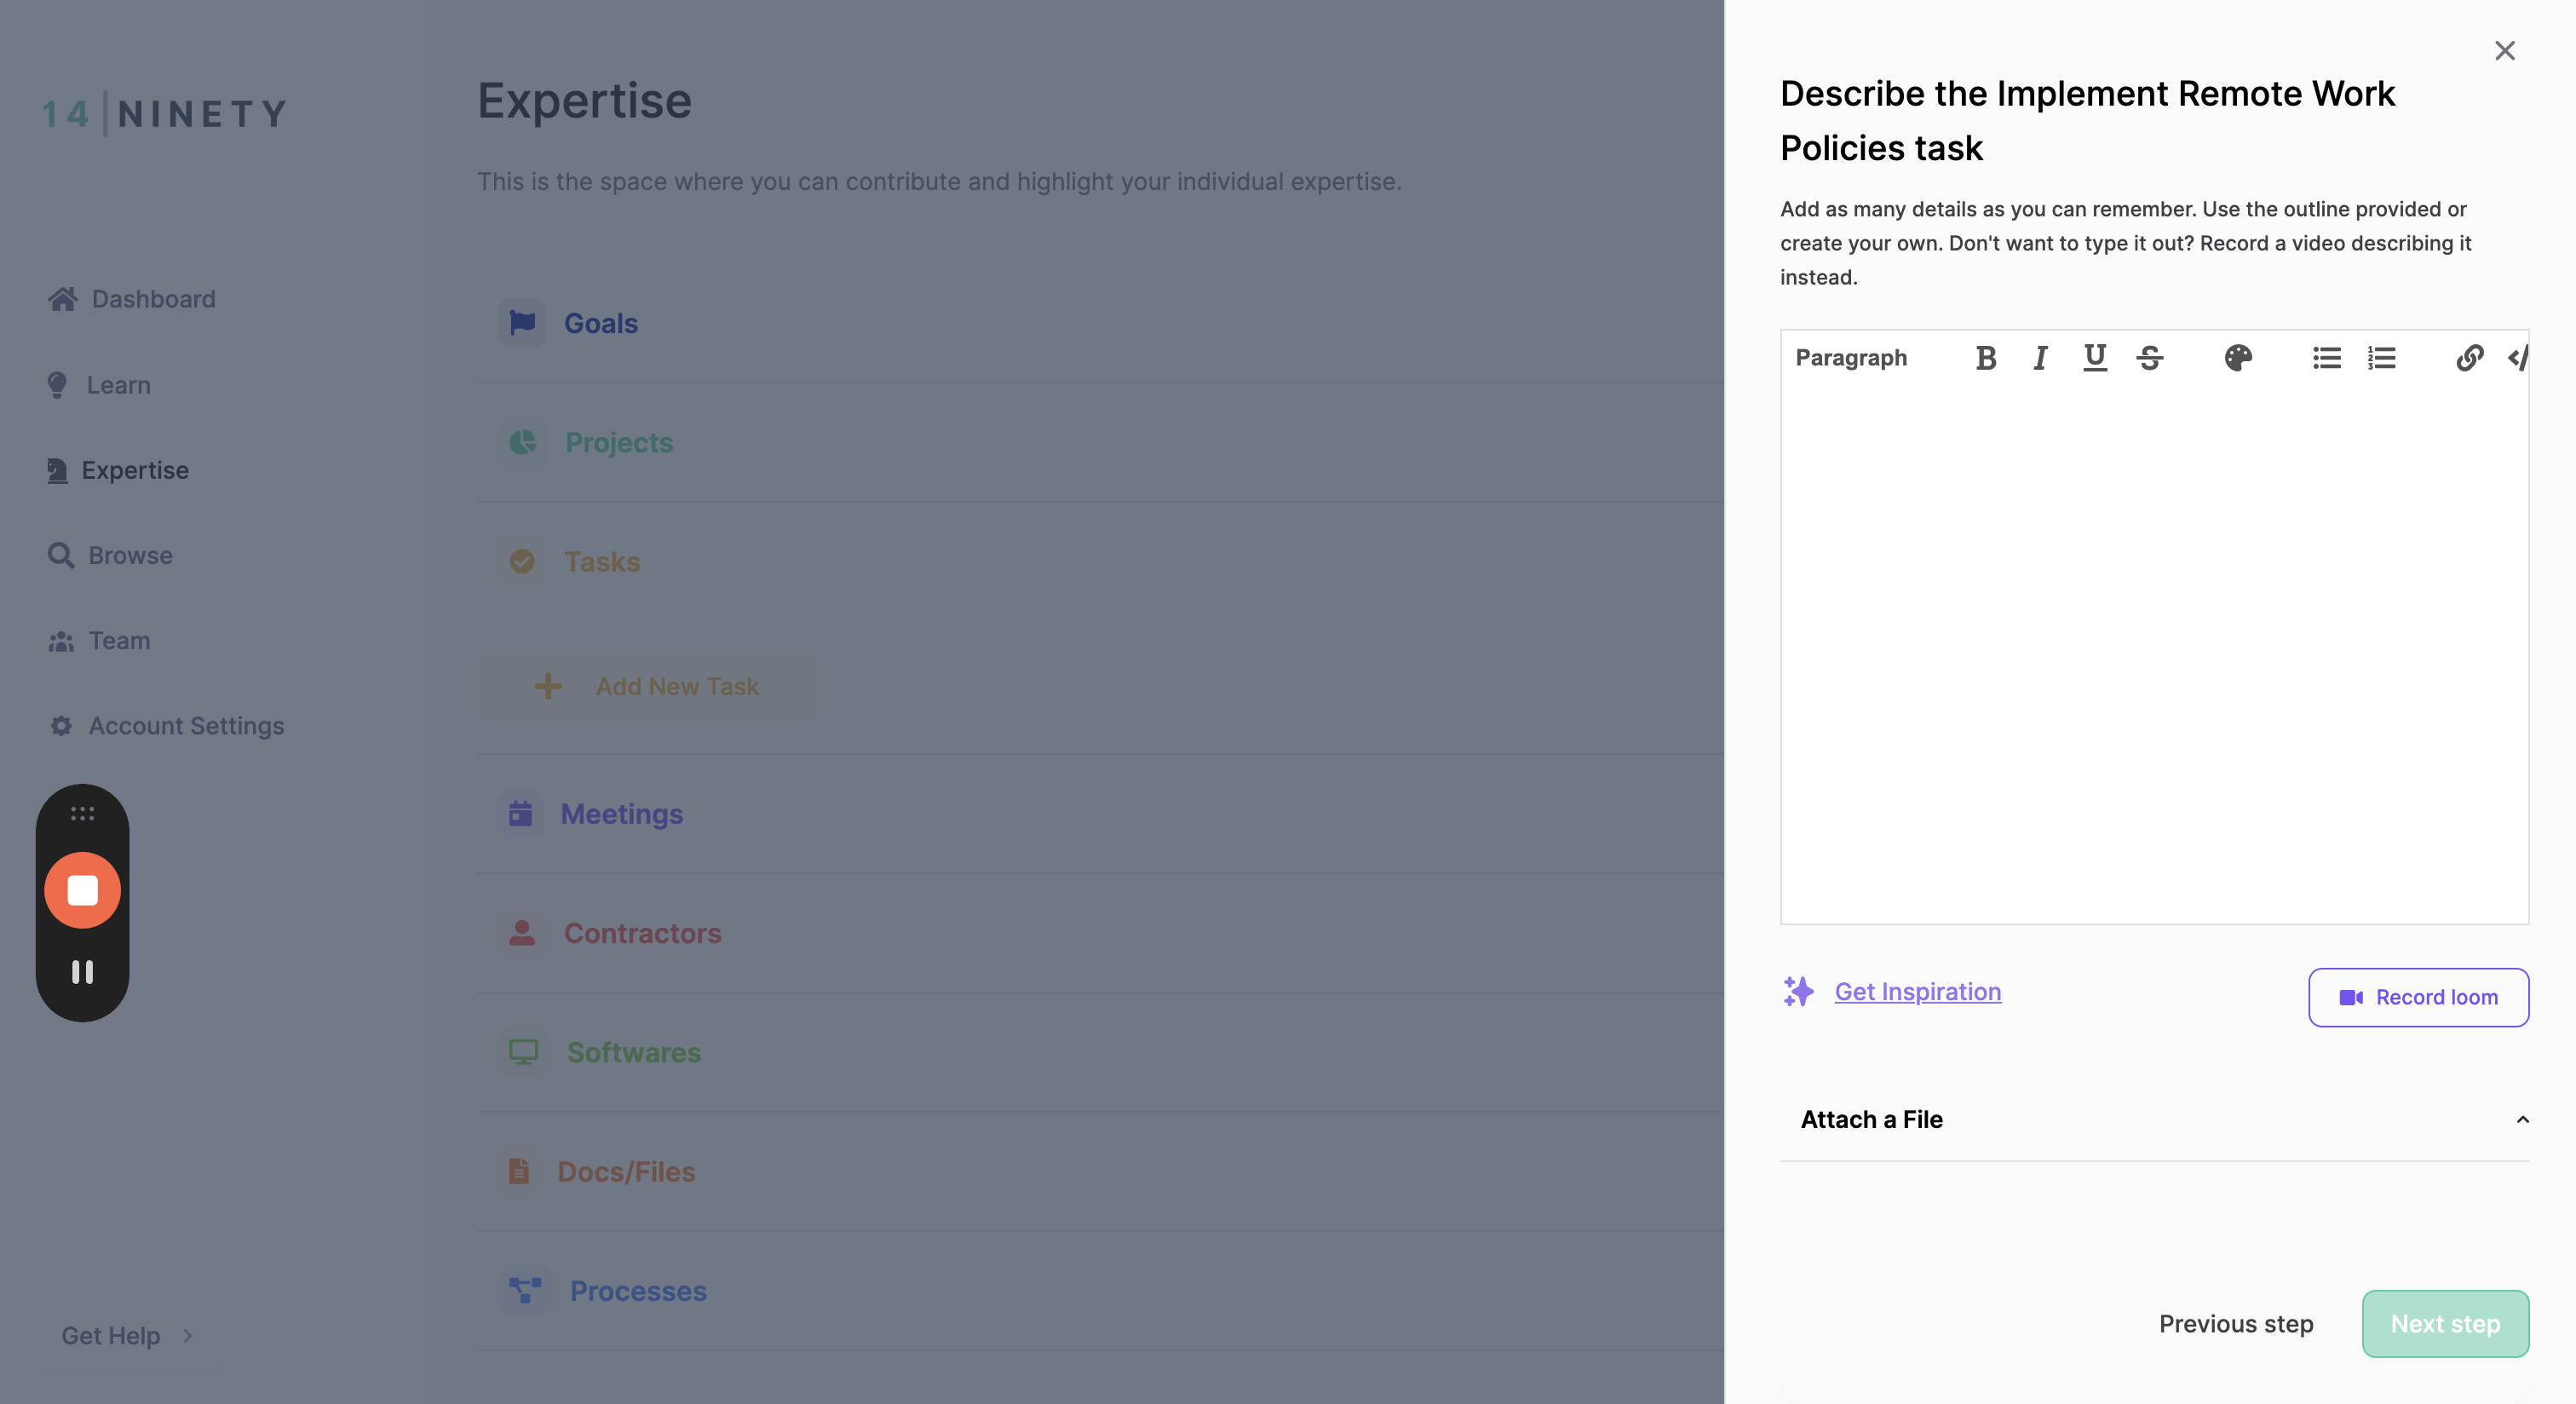Open Dashboard in the sidebar
The image size is (2576, 1404).
(131, 299)
